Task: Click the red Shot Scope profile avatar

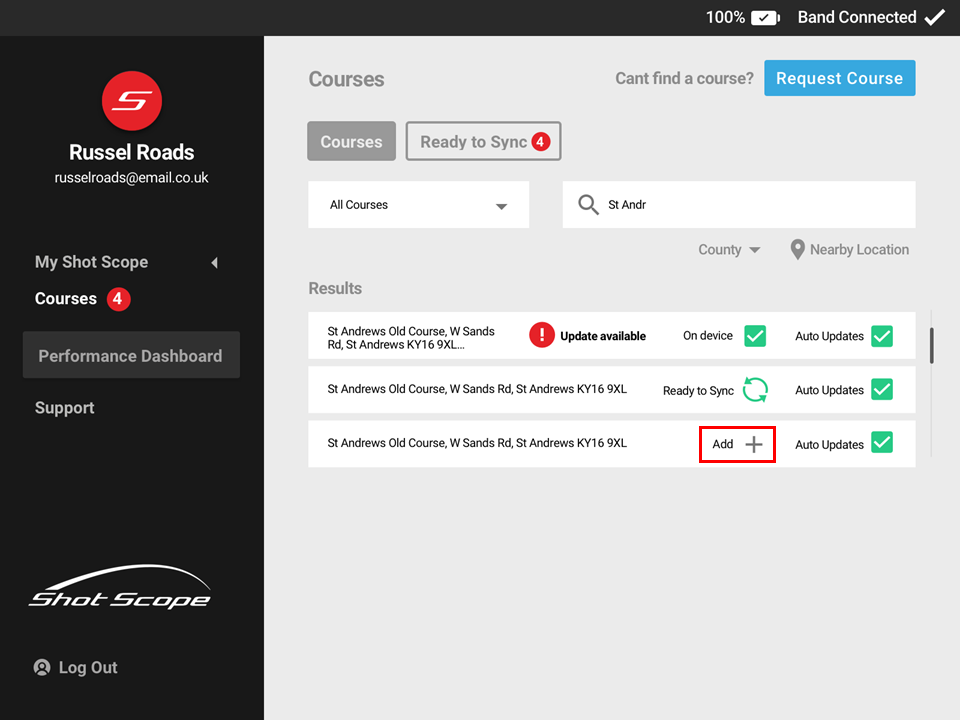Action: point(132,101)
